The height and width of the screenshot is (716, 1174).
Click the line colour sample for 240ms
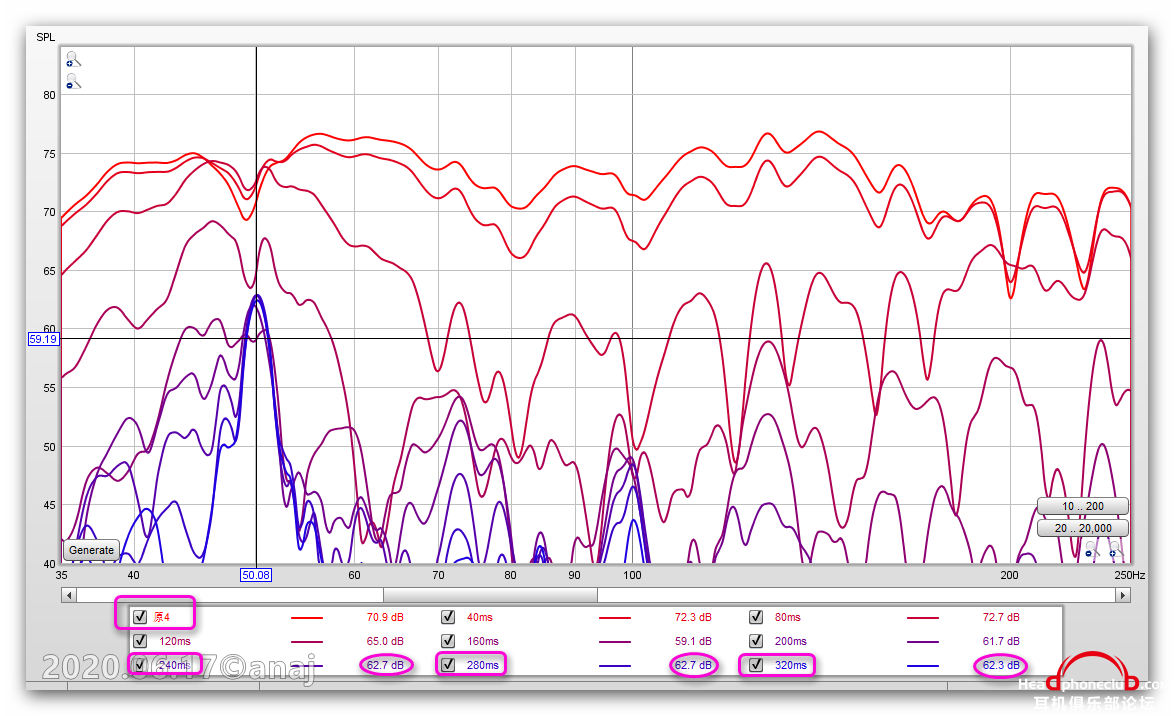[x=307, y=666]
